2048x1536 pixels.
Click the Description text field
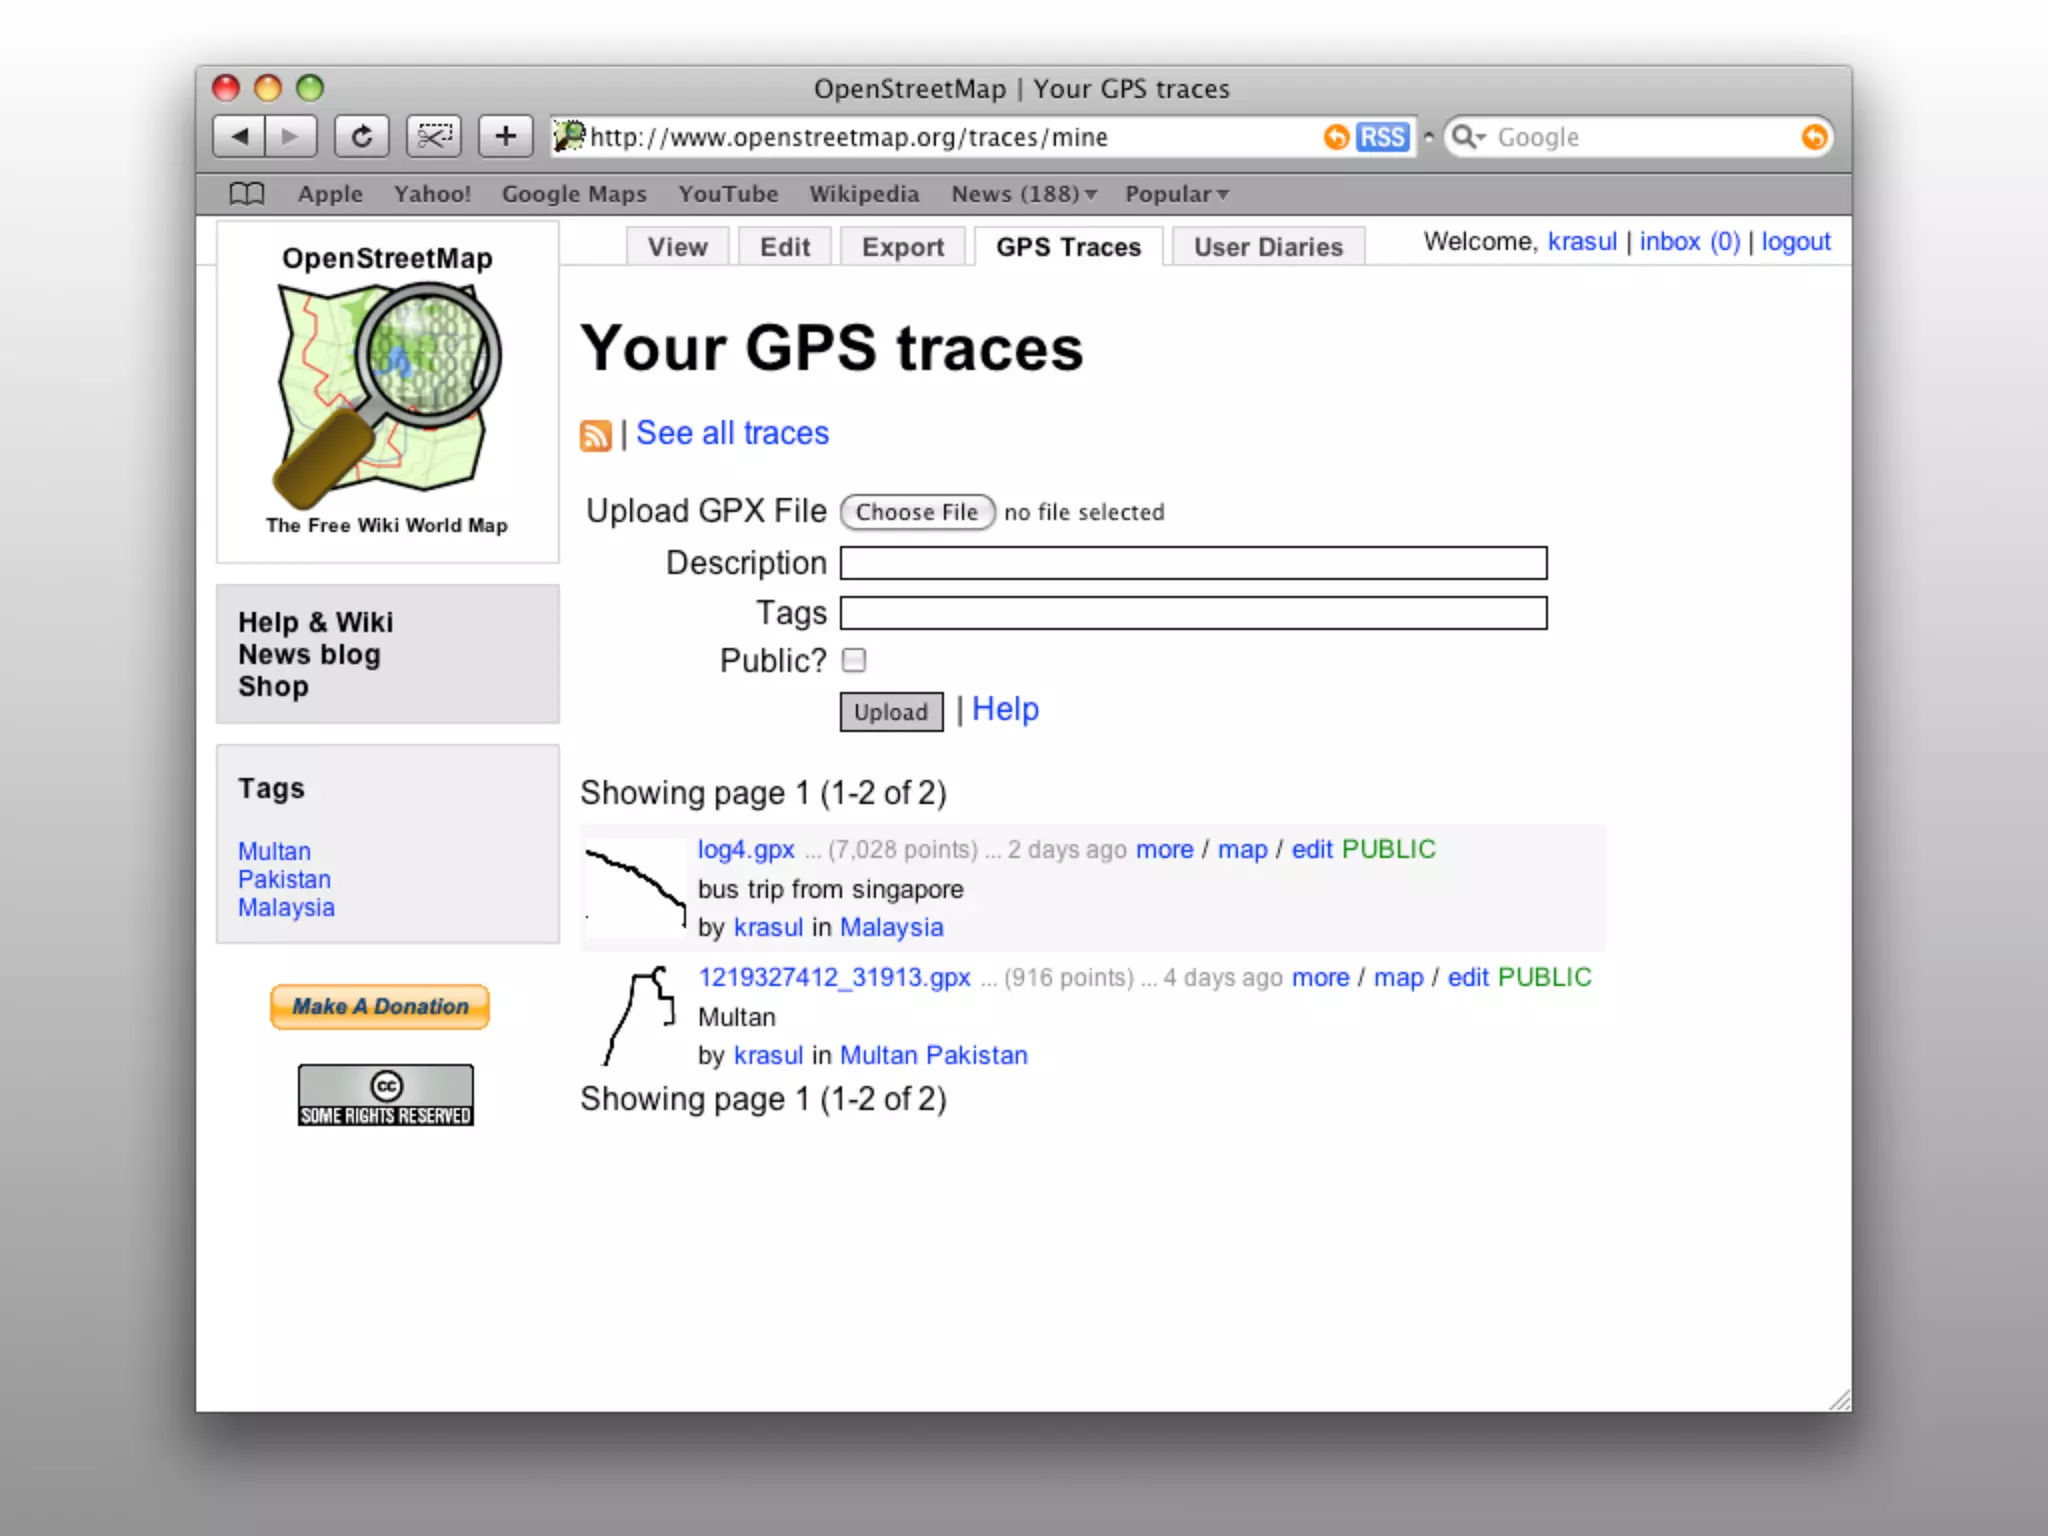pyautogui.click(x=1193, y=563)
